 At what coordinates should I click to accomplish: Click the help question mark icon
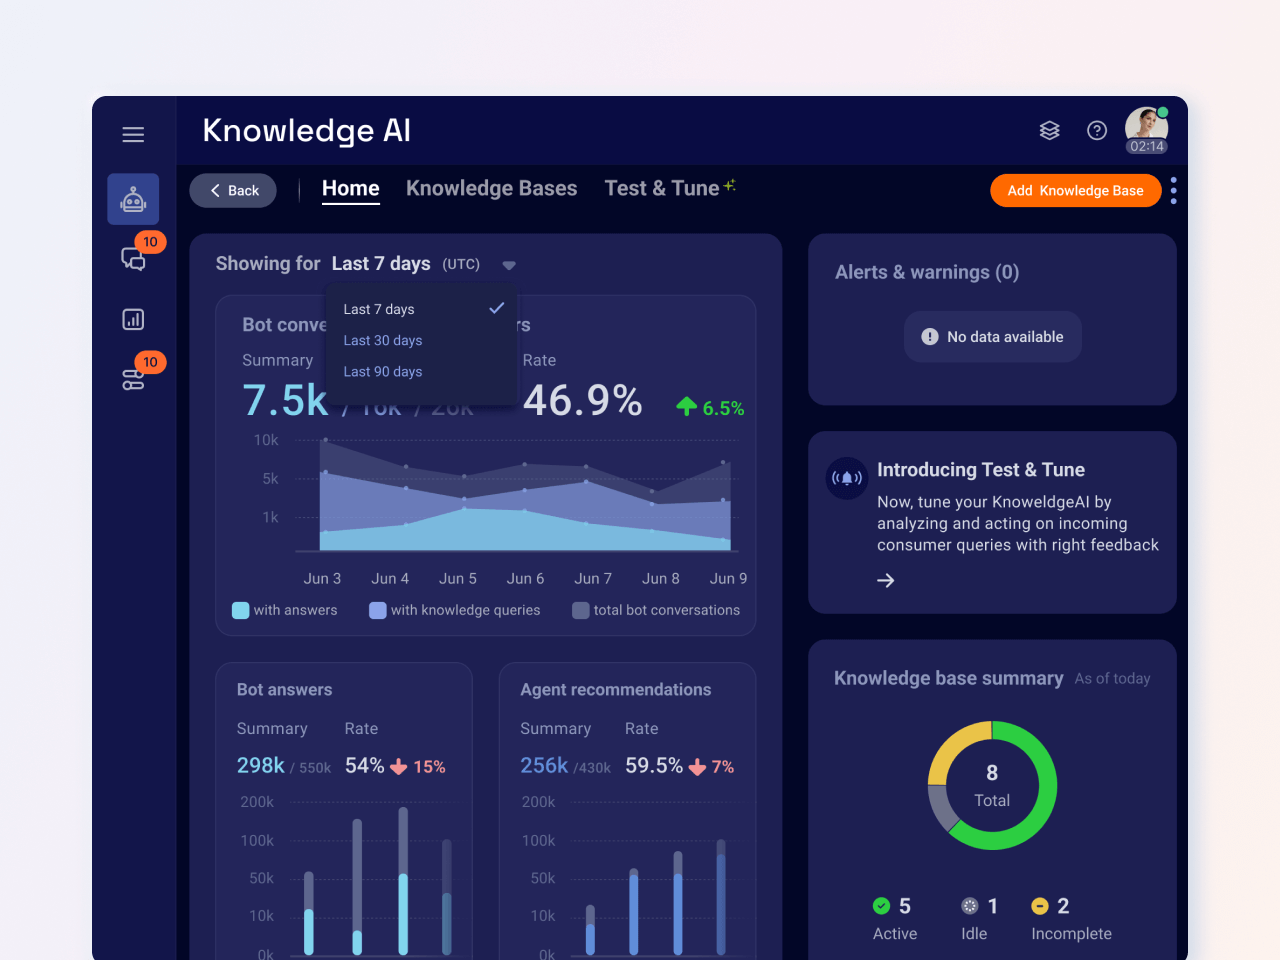pos(1096,130)
